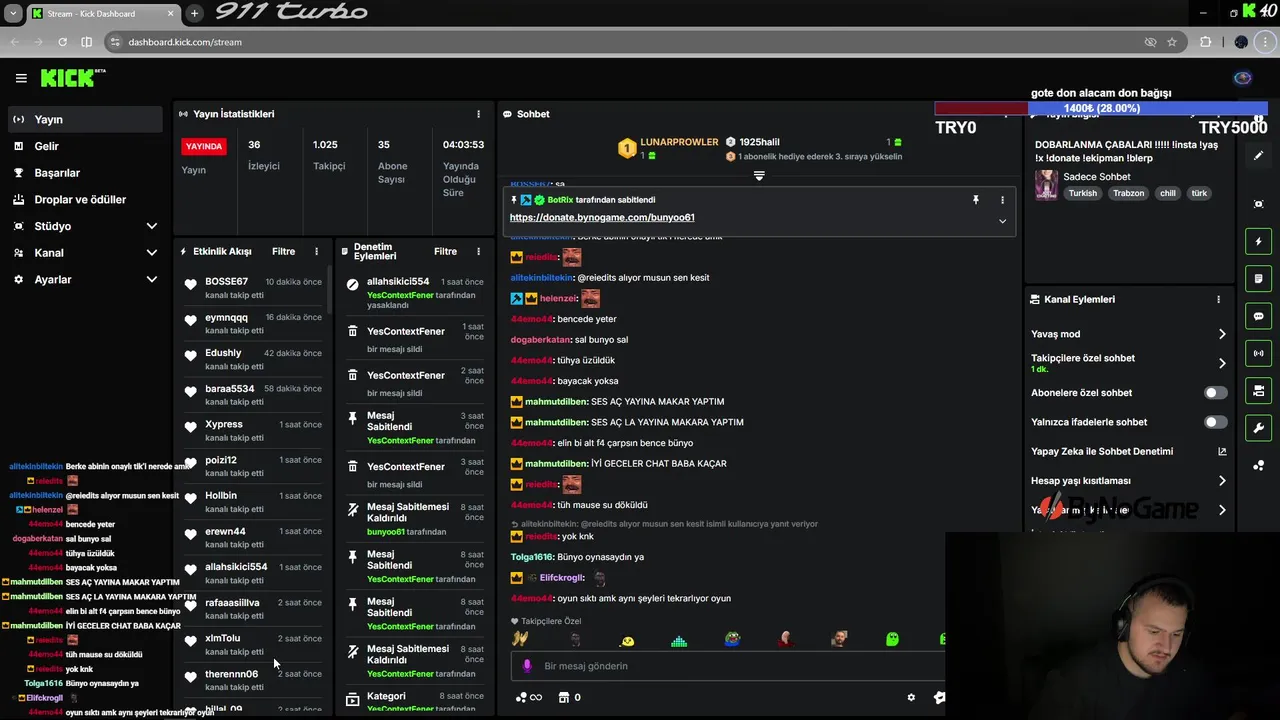
Task: Select allahsikici554 moderation ban entry
Action: [x=414, y=293]
